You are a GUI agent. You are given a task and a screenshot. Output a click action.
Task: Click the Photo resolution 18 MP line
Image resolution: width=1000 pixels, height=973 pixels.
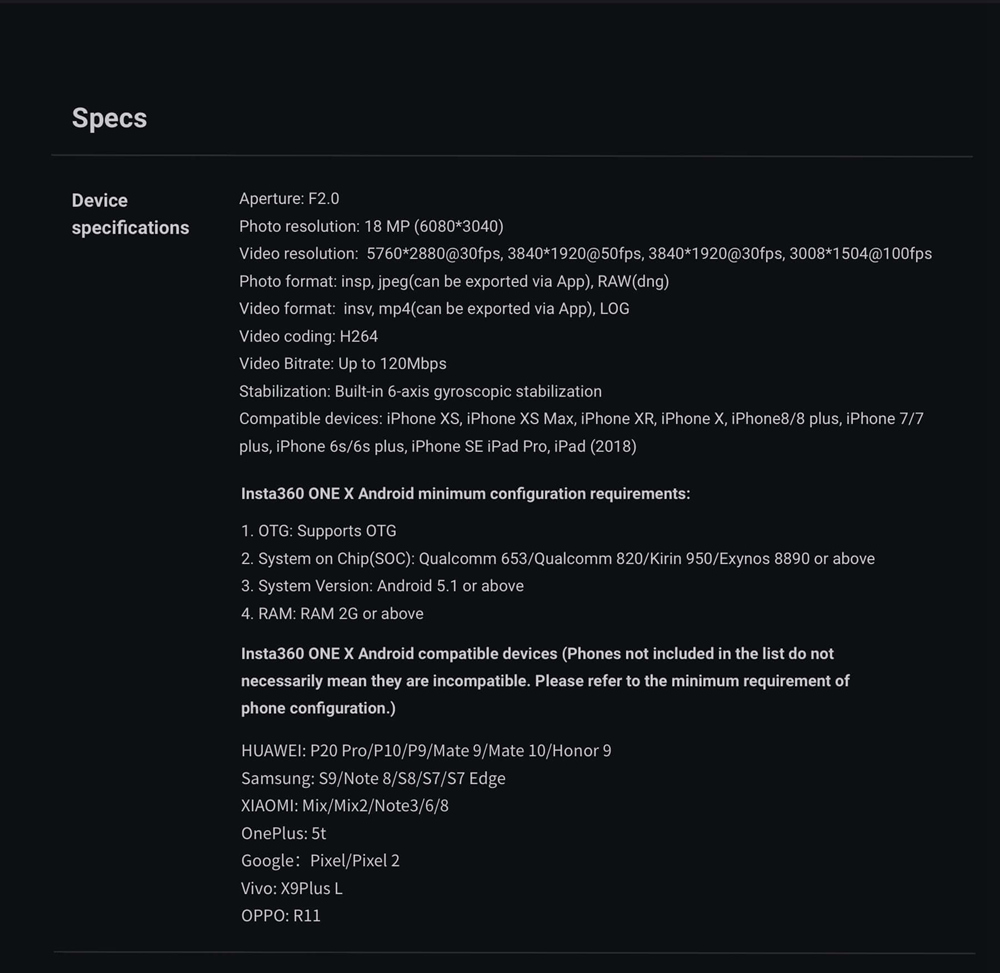coord(371,226)
